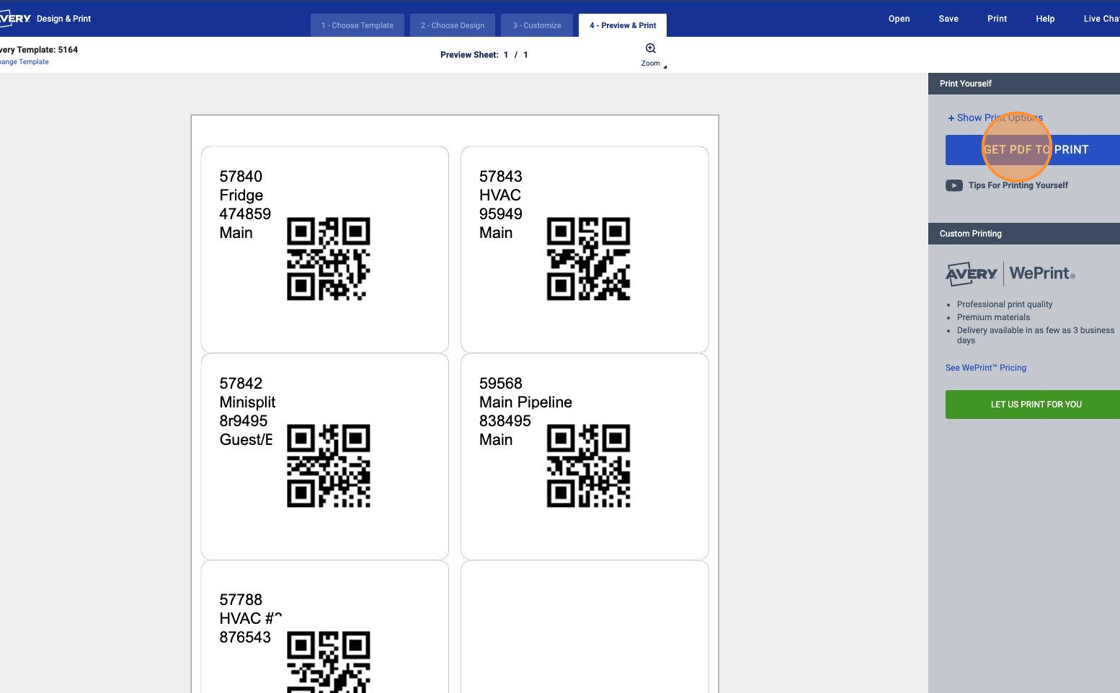This screenshot has width=1120, height=693.
Task: Click Let Us Print For You button
Action: click(1033, 404)
